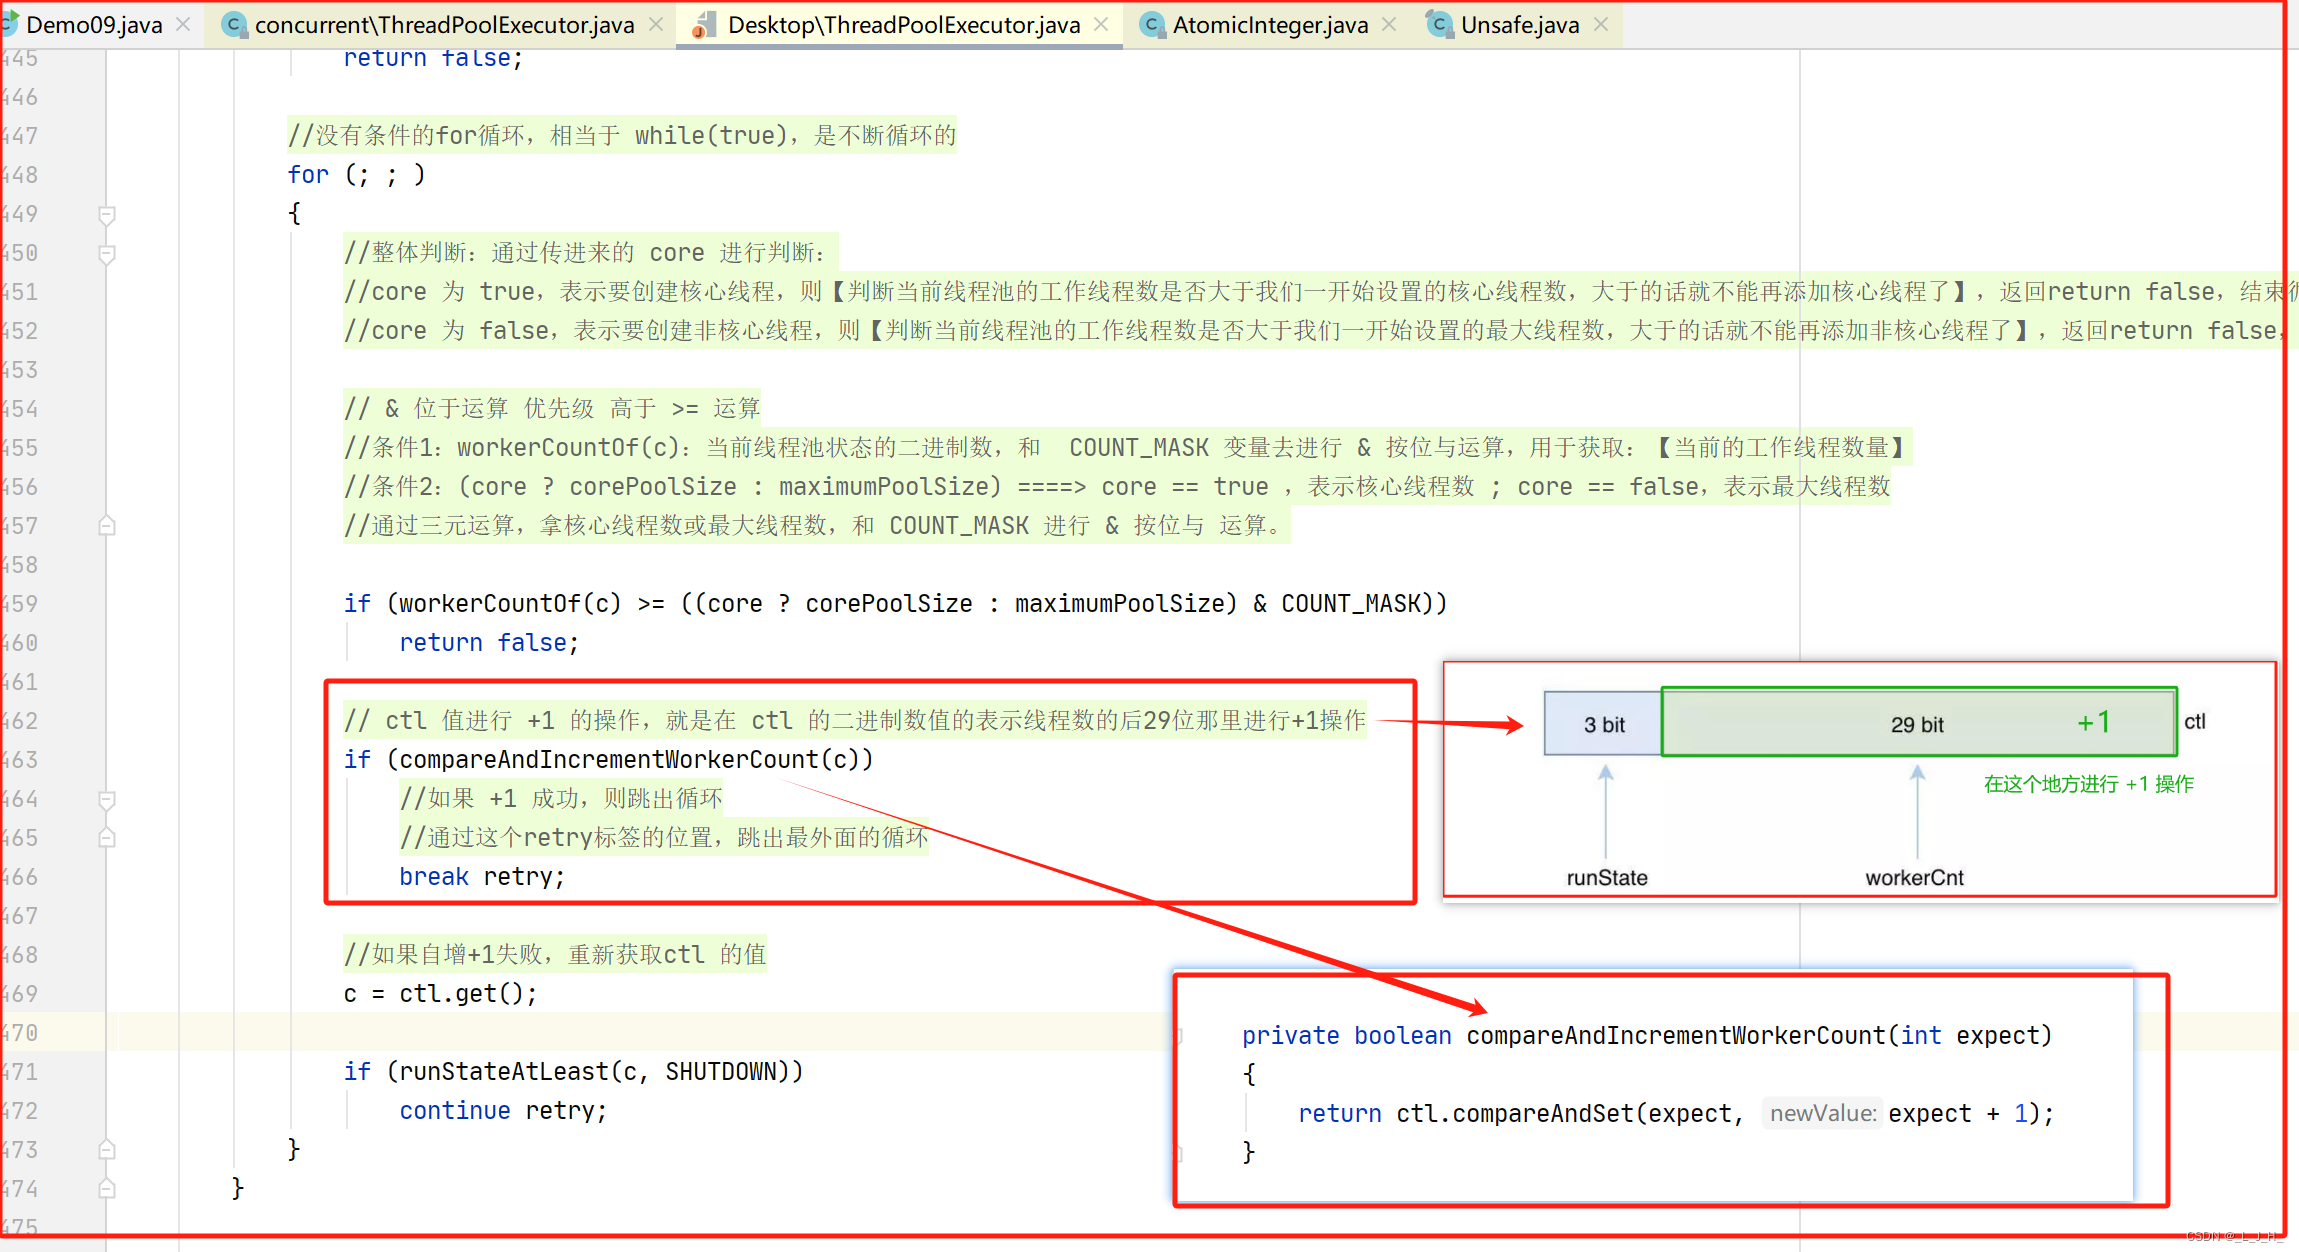Screen dimensions: 2299x1252
Task: Click the '3 bit' runState box in the diagram
Action: [x=1603, y=724]
